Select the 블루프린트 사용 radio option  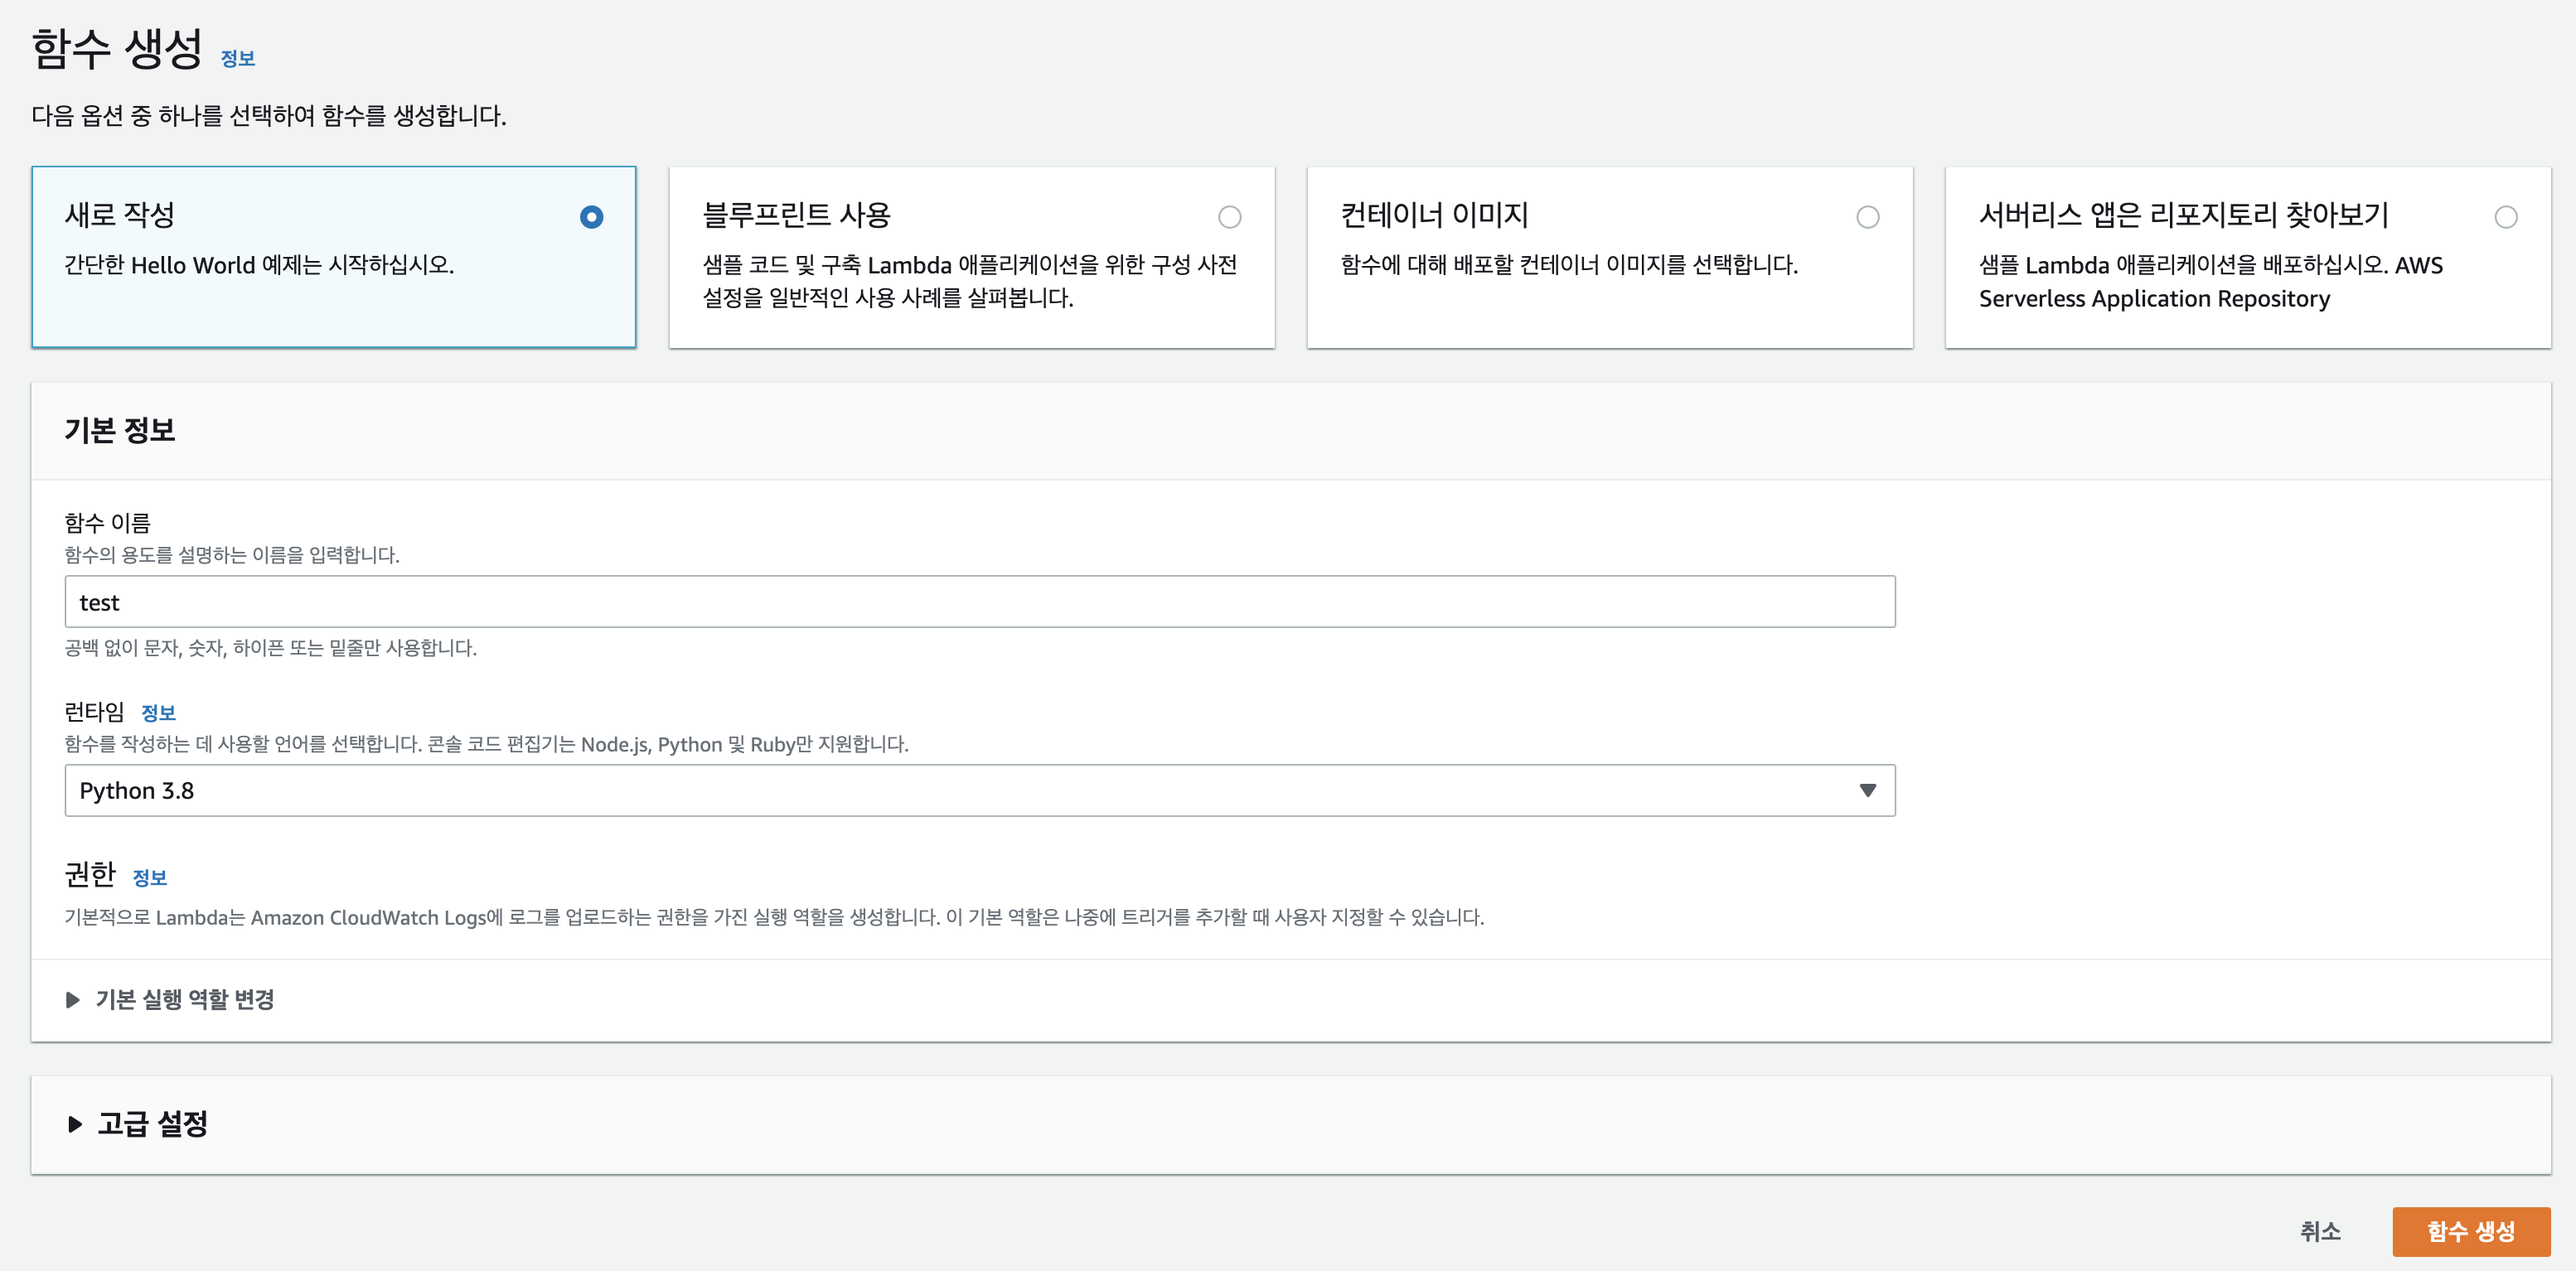1229,217
